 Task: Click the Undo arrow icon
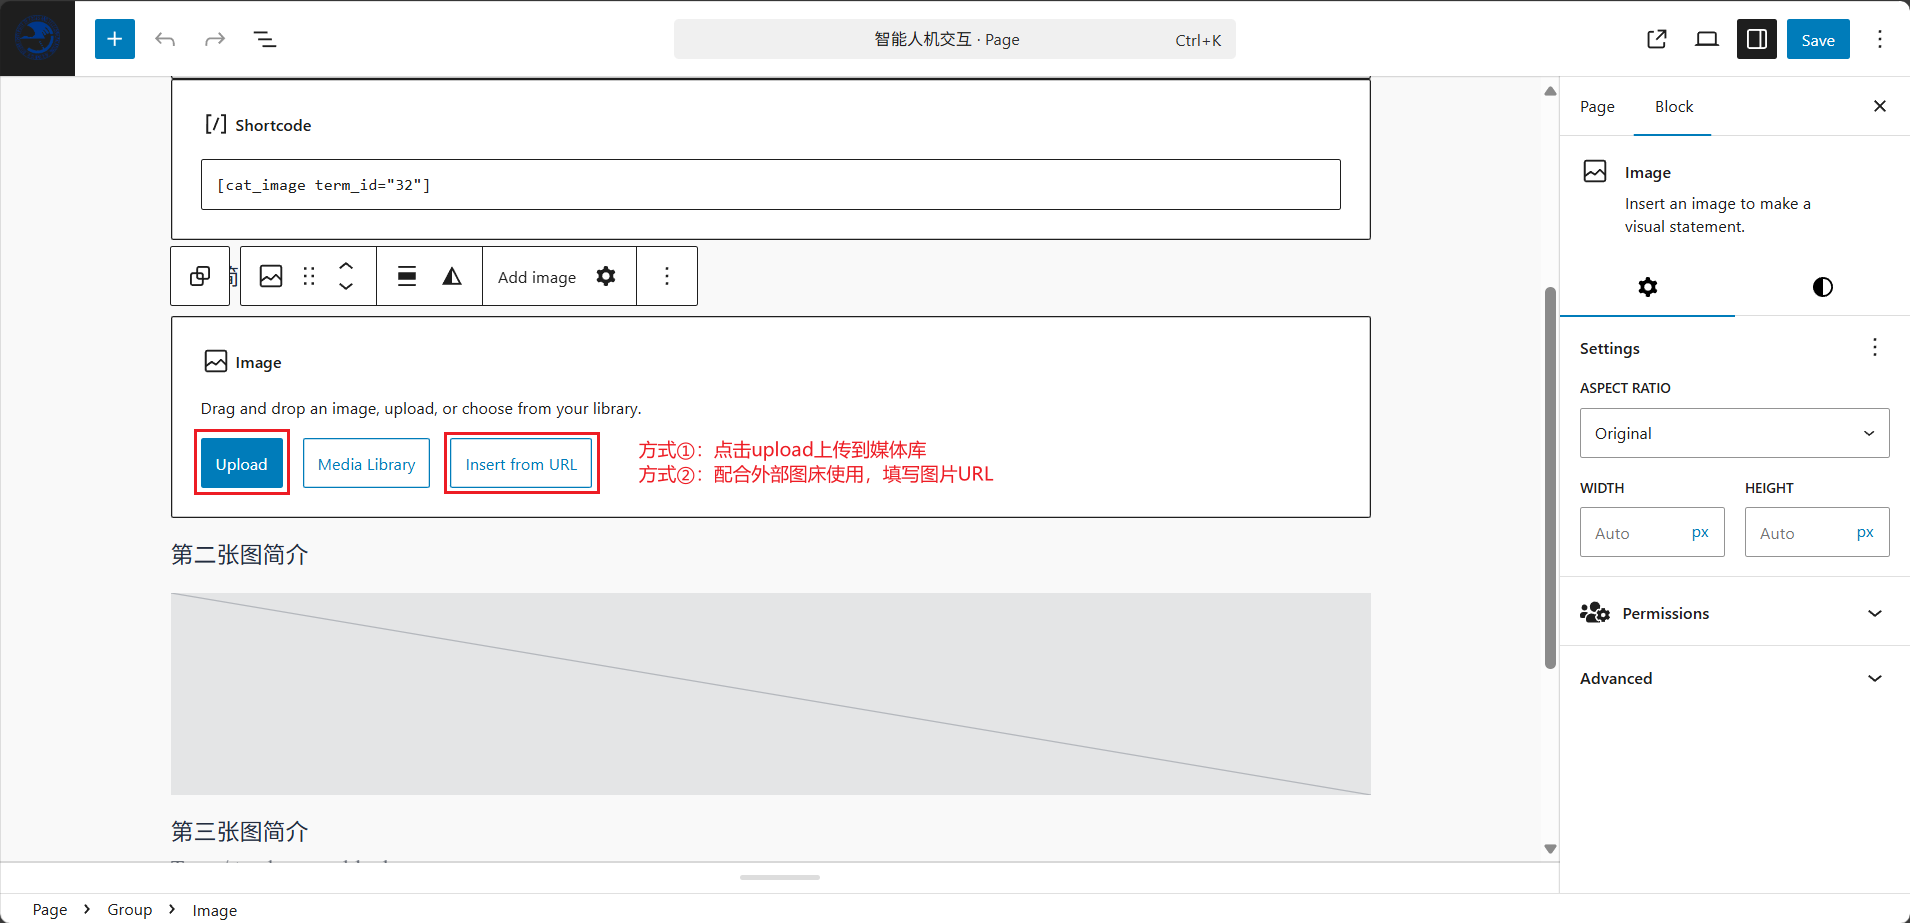[165, 39]
